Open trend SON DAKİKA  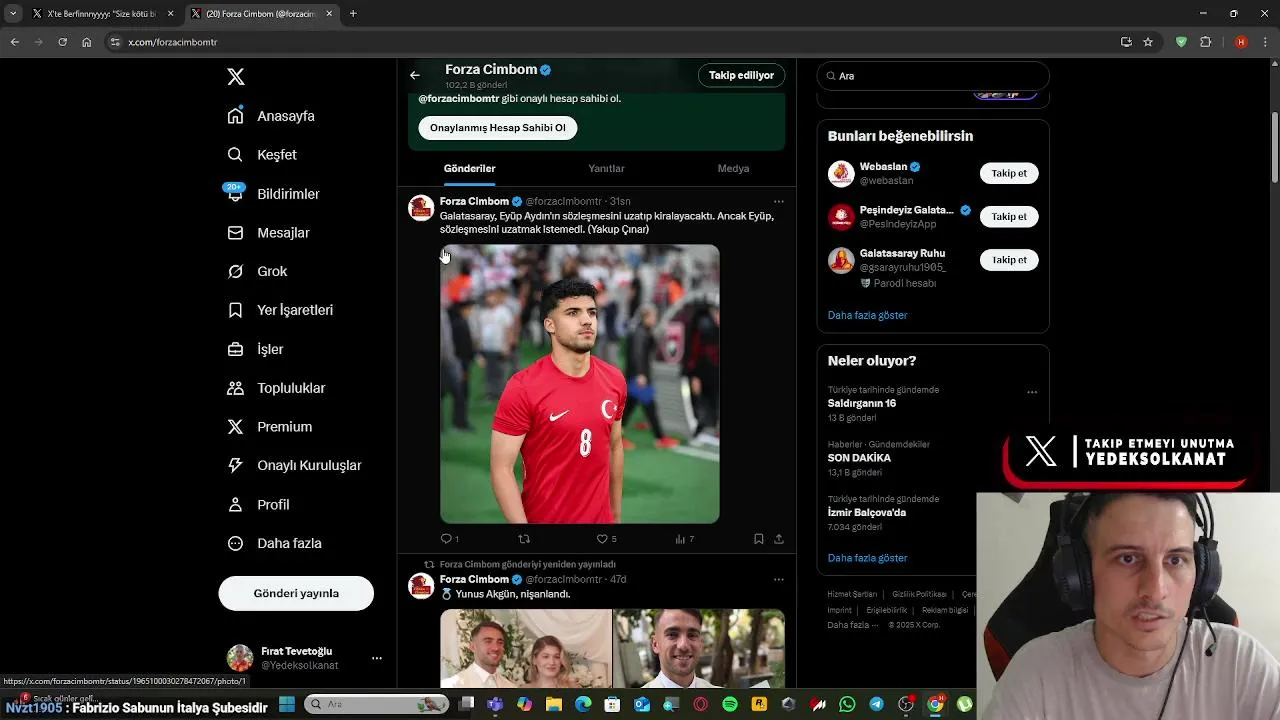[x=859, y=458]
